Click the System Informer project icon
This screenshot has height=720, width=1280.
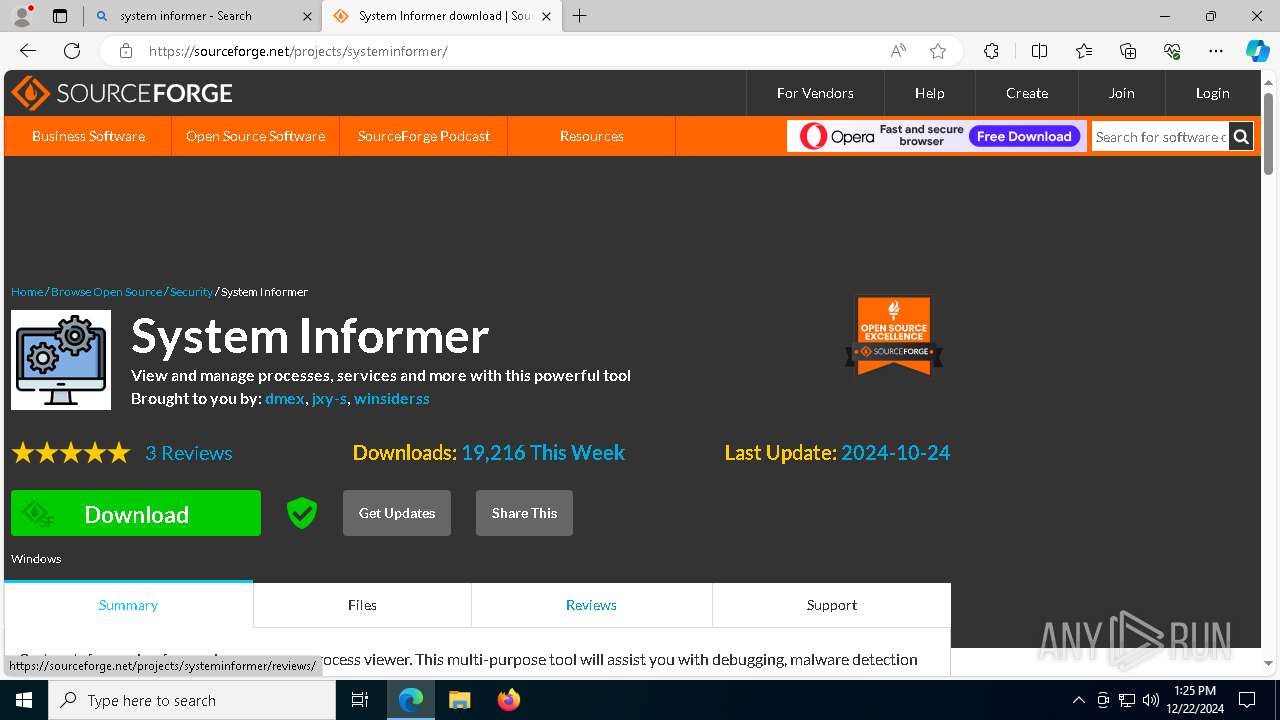pos(61,360)
